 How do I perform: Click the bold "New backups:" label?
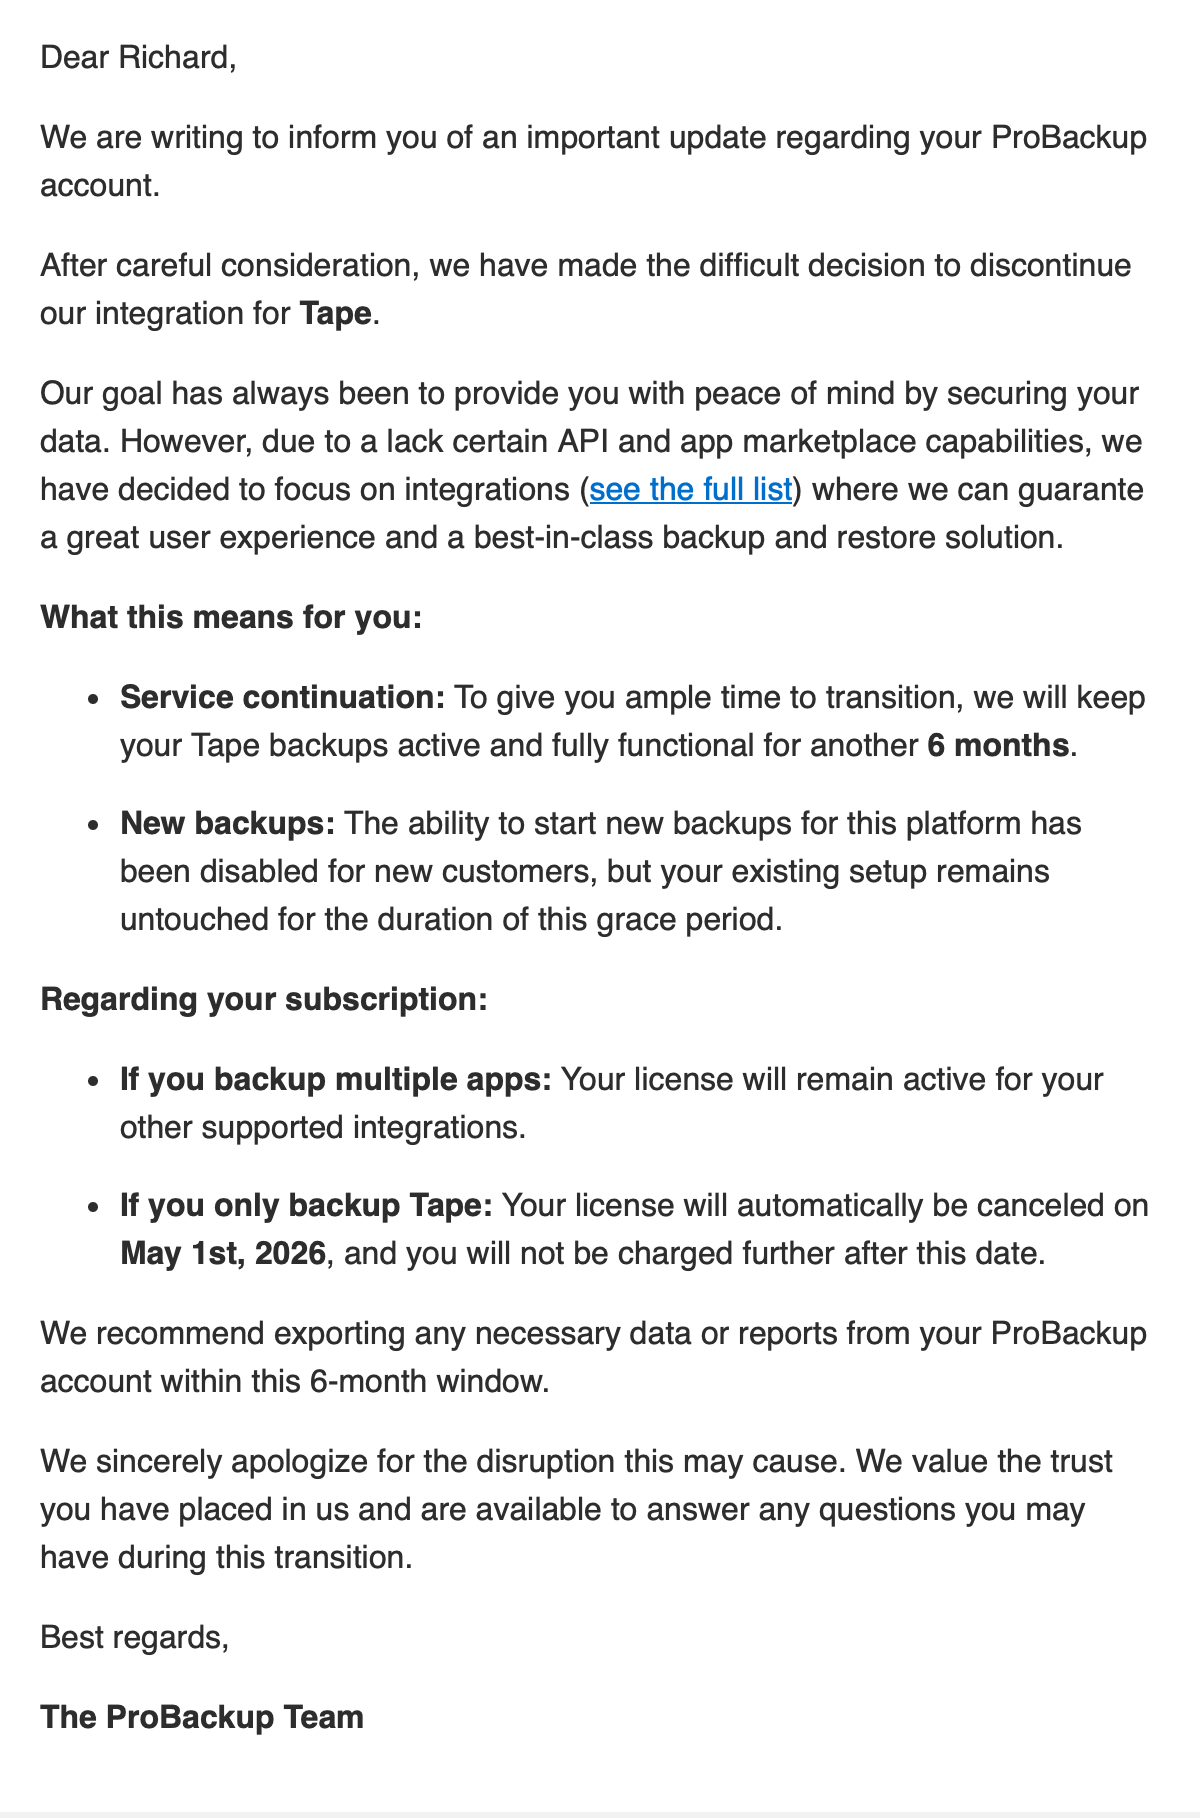coord(227,824)
